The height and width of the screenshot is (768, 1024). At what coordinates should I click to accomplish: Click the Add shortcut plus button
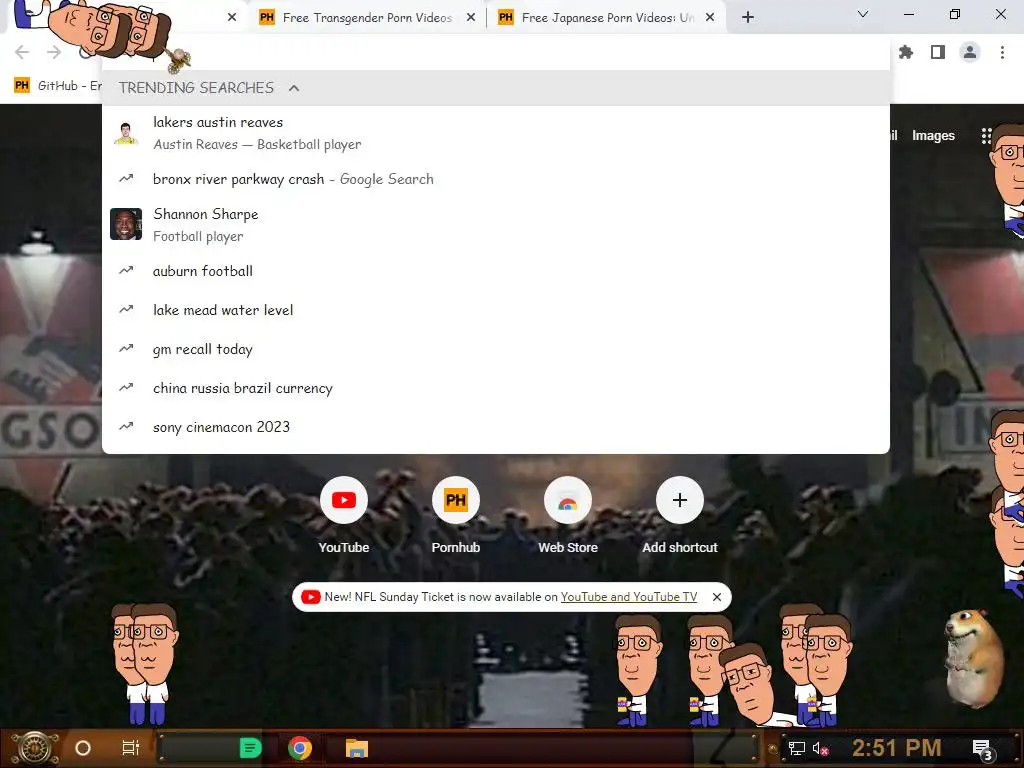pos(680,500)
